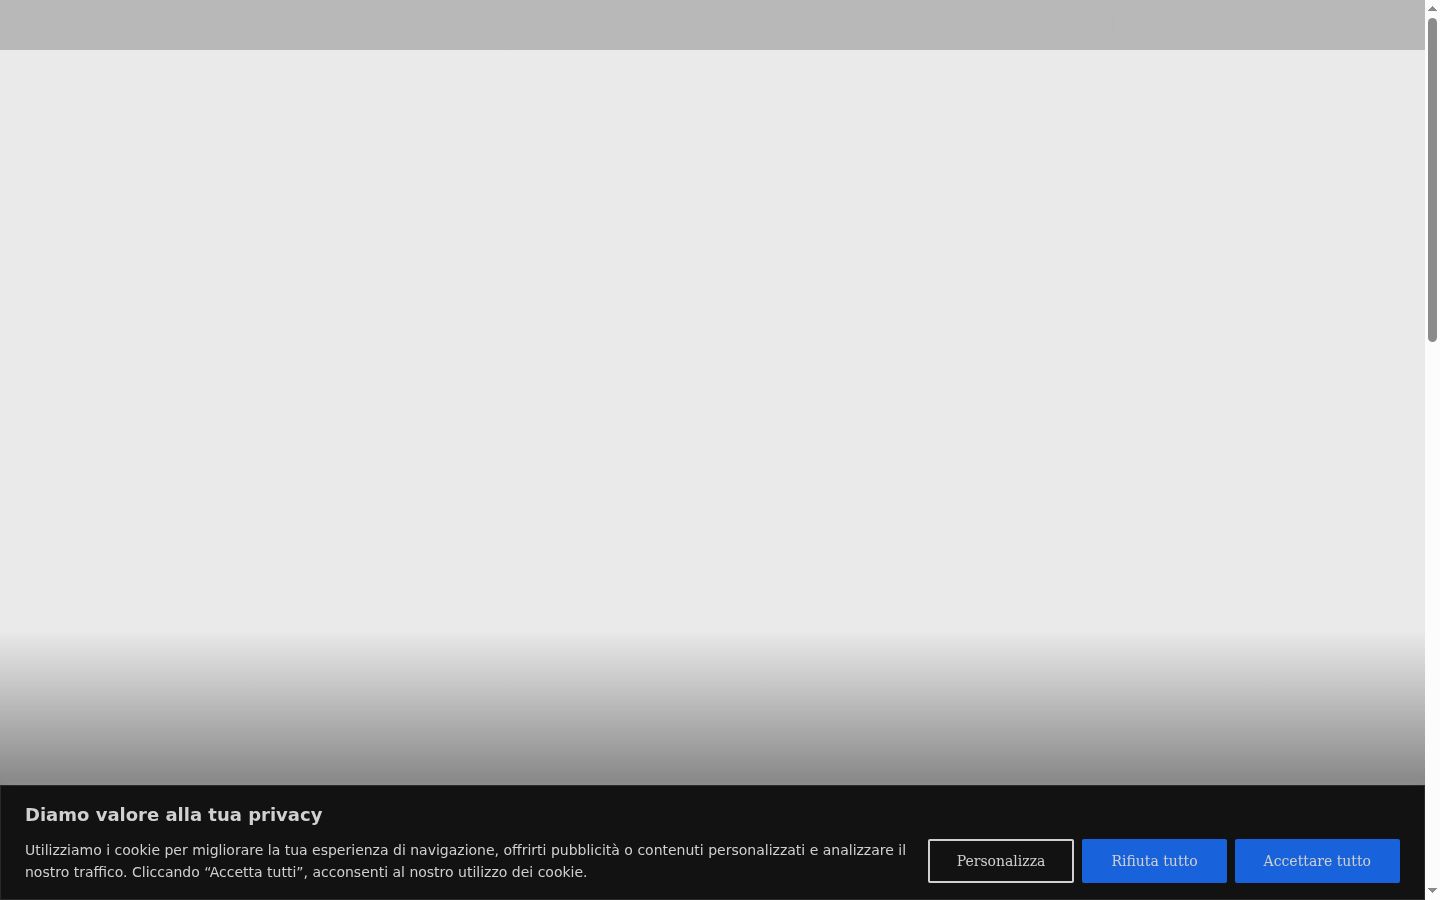Click the scrollbar up arrow
The width and height of the screenshot is (1440, 900).
1432,8
